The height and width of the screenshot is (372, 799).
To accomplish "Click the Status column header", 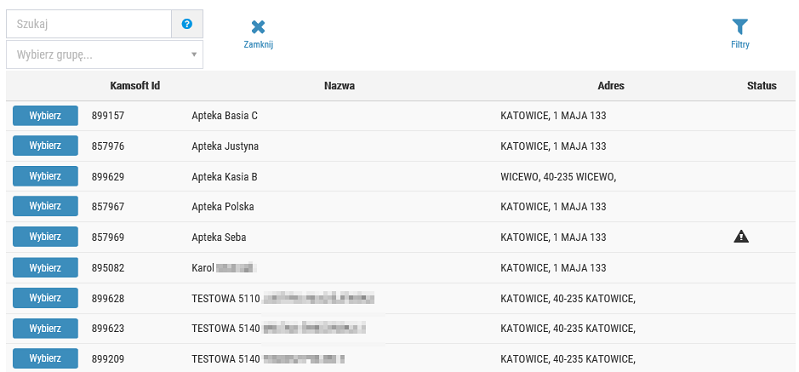I will pyautogui.click(x=762, y=86).
